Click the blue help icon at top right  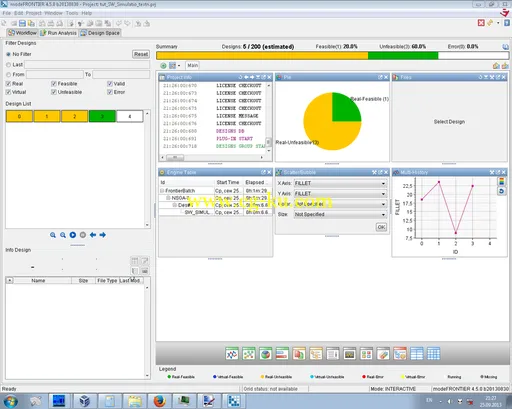click(x=507, y=23)
